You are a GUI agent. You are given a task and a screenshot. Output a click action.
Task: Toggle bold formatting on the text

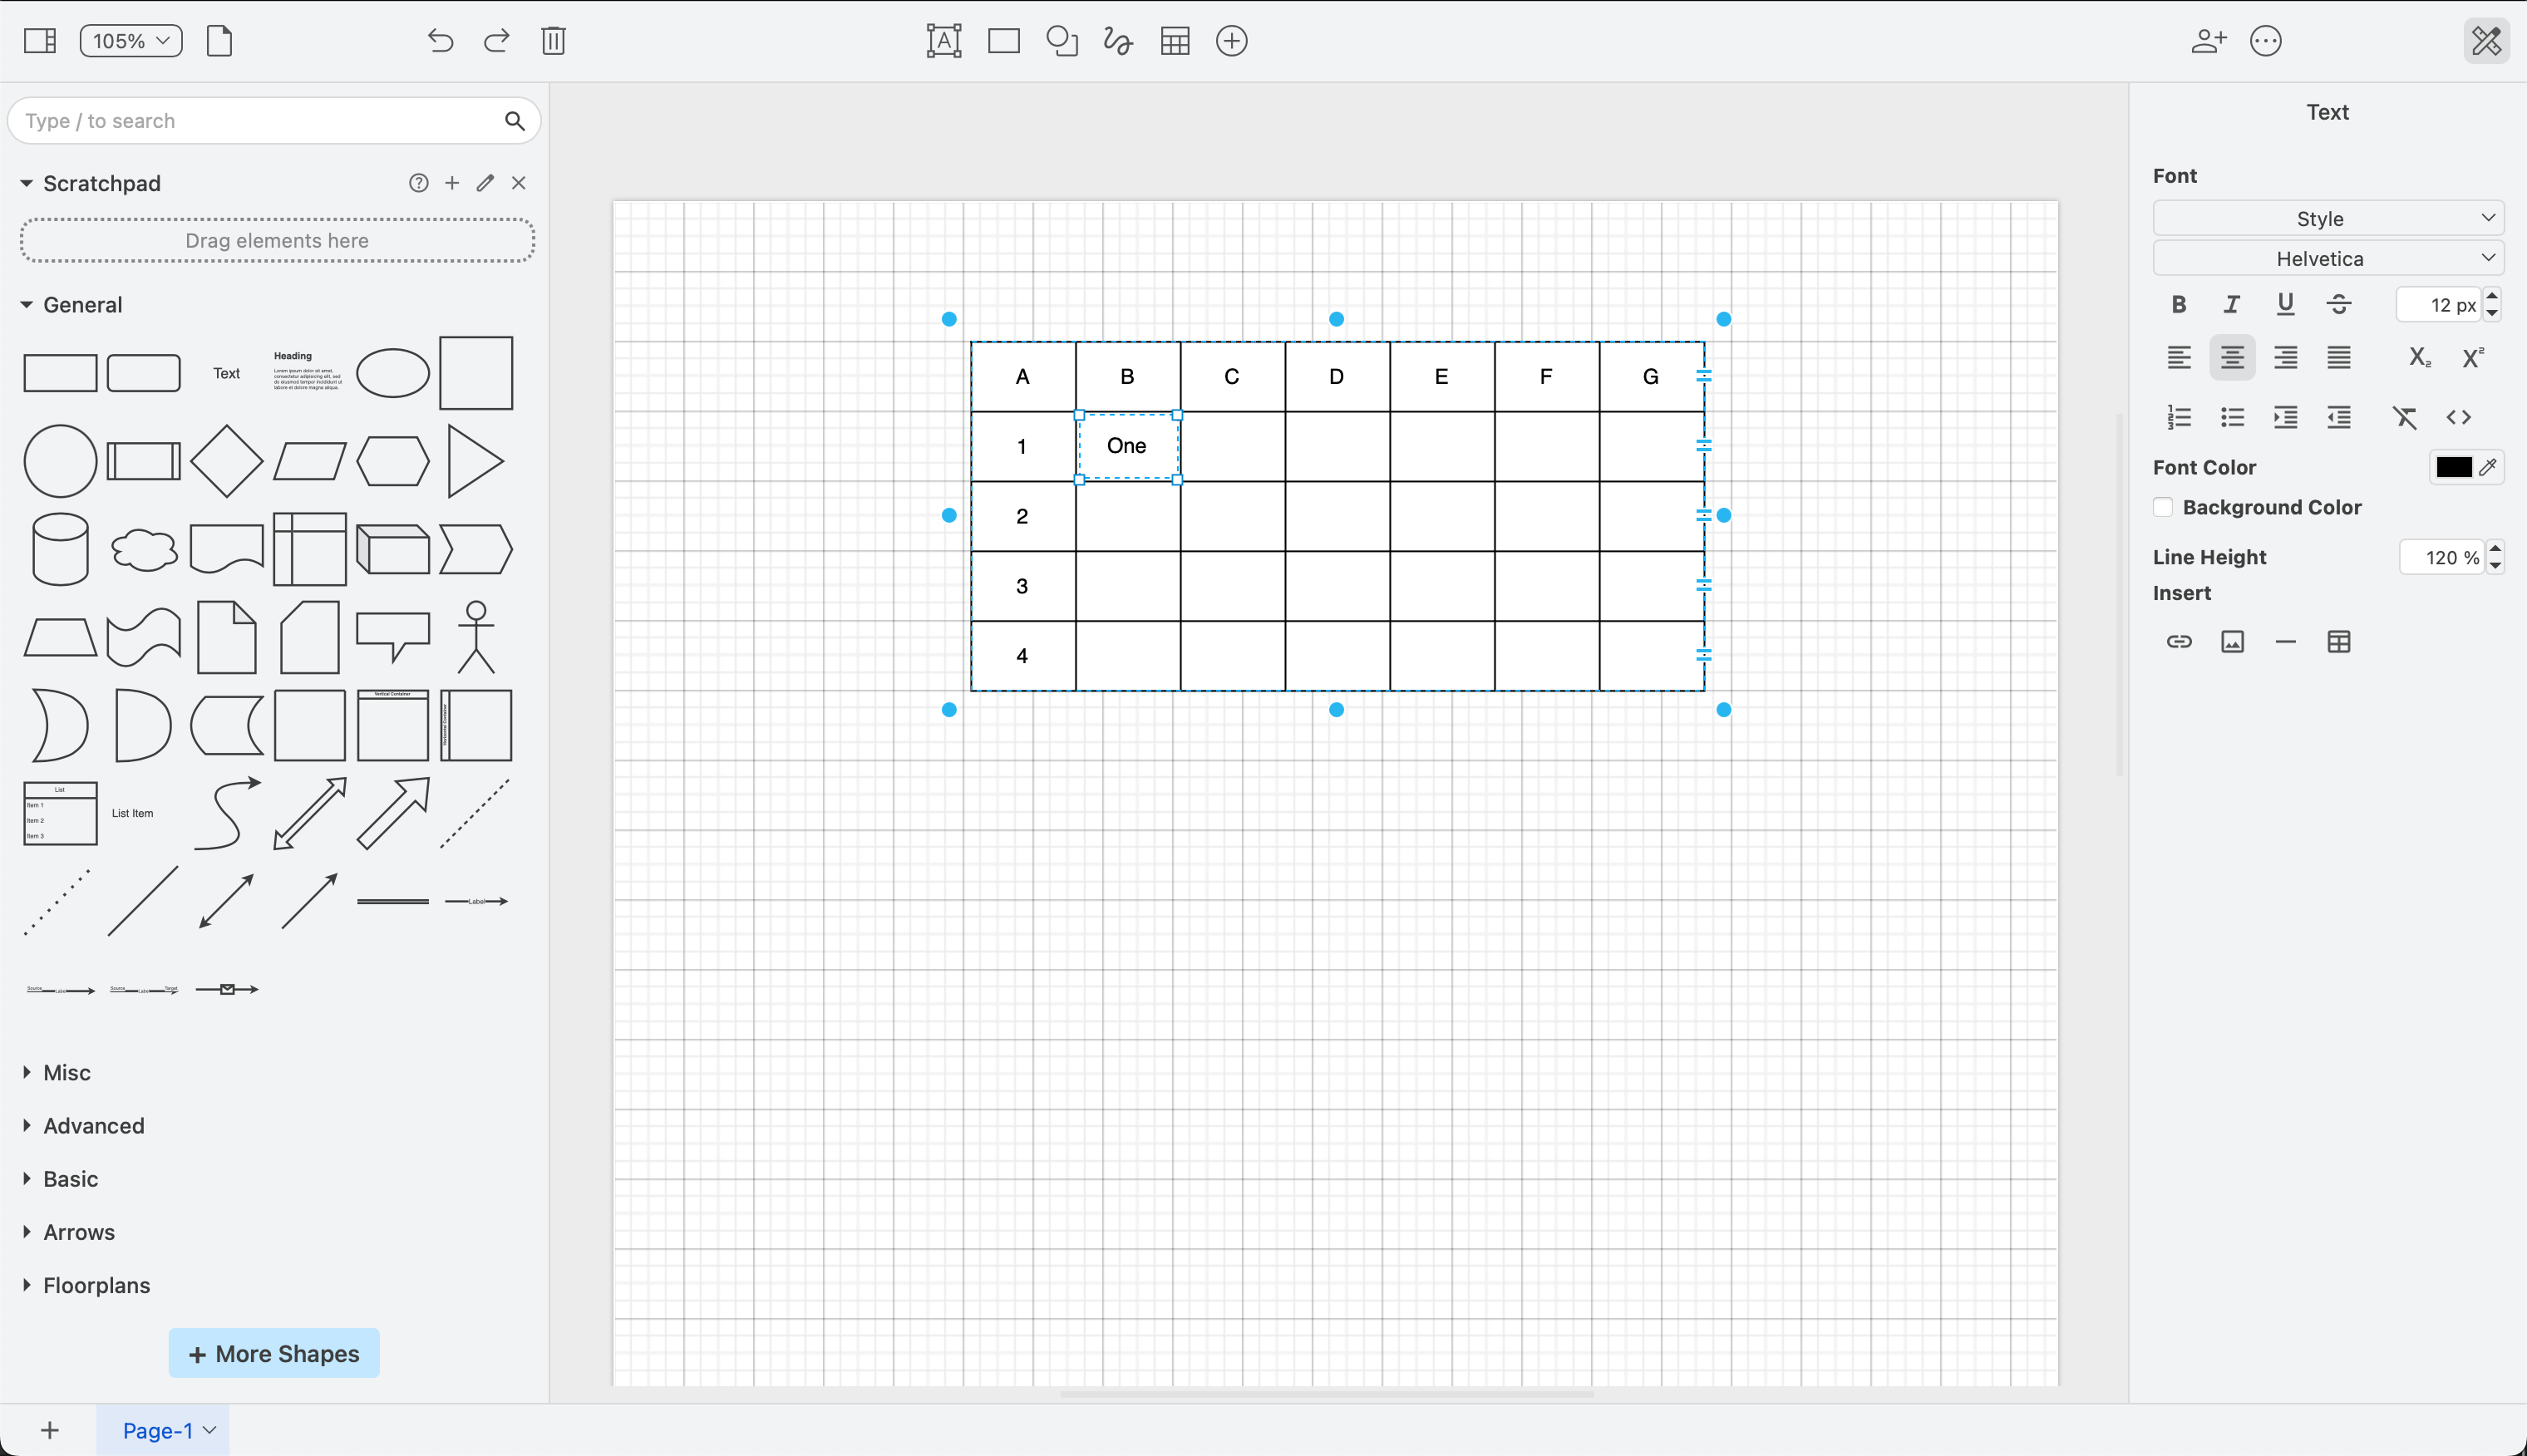[2178, 304]
